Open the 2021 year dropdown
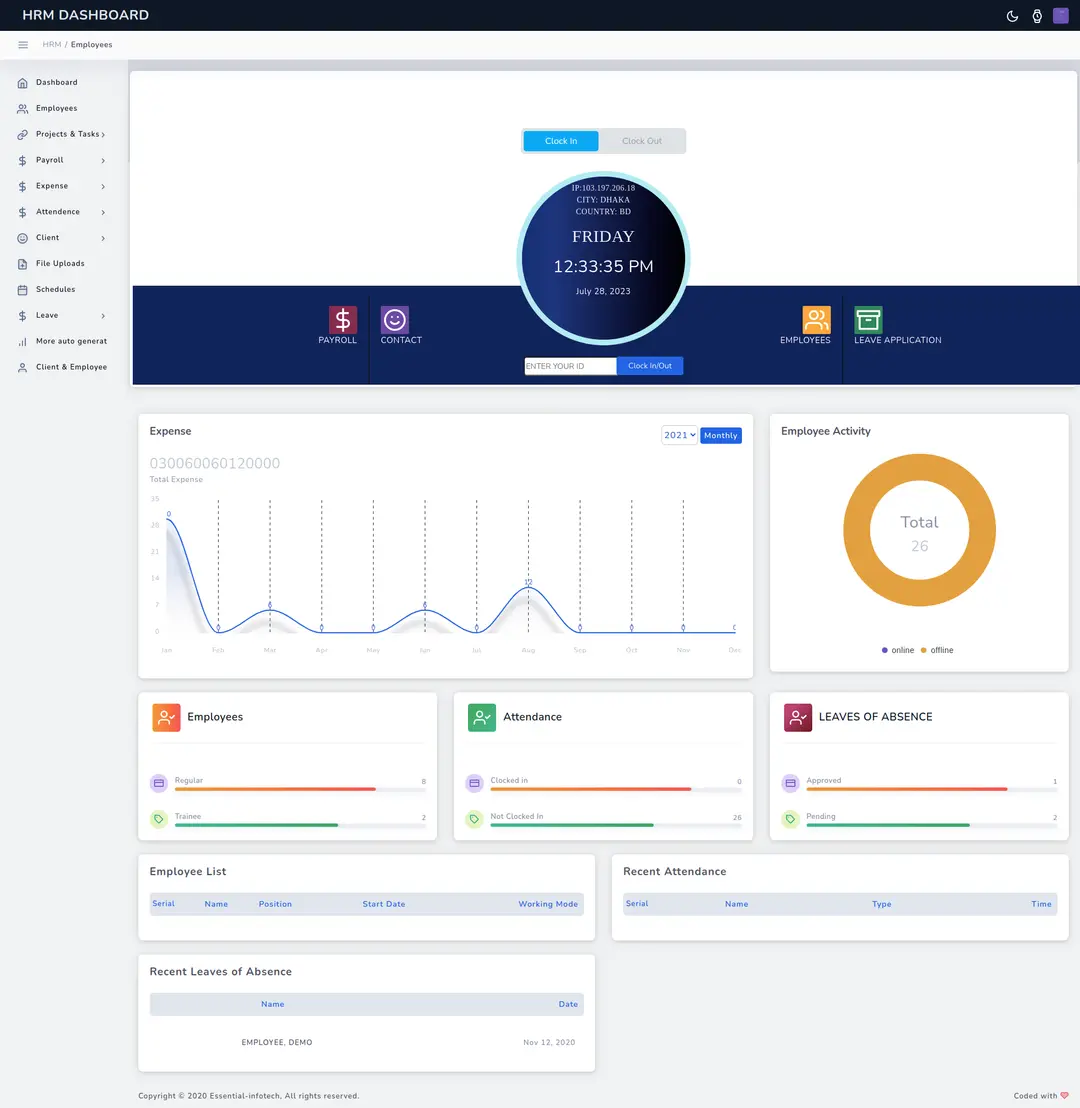Image resolution: width=1080 pixels, height=1108 pixels. [x=679, y=436]
